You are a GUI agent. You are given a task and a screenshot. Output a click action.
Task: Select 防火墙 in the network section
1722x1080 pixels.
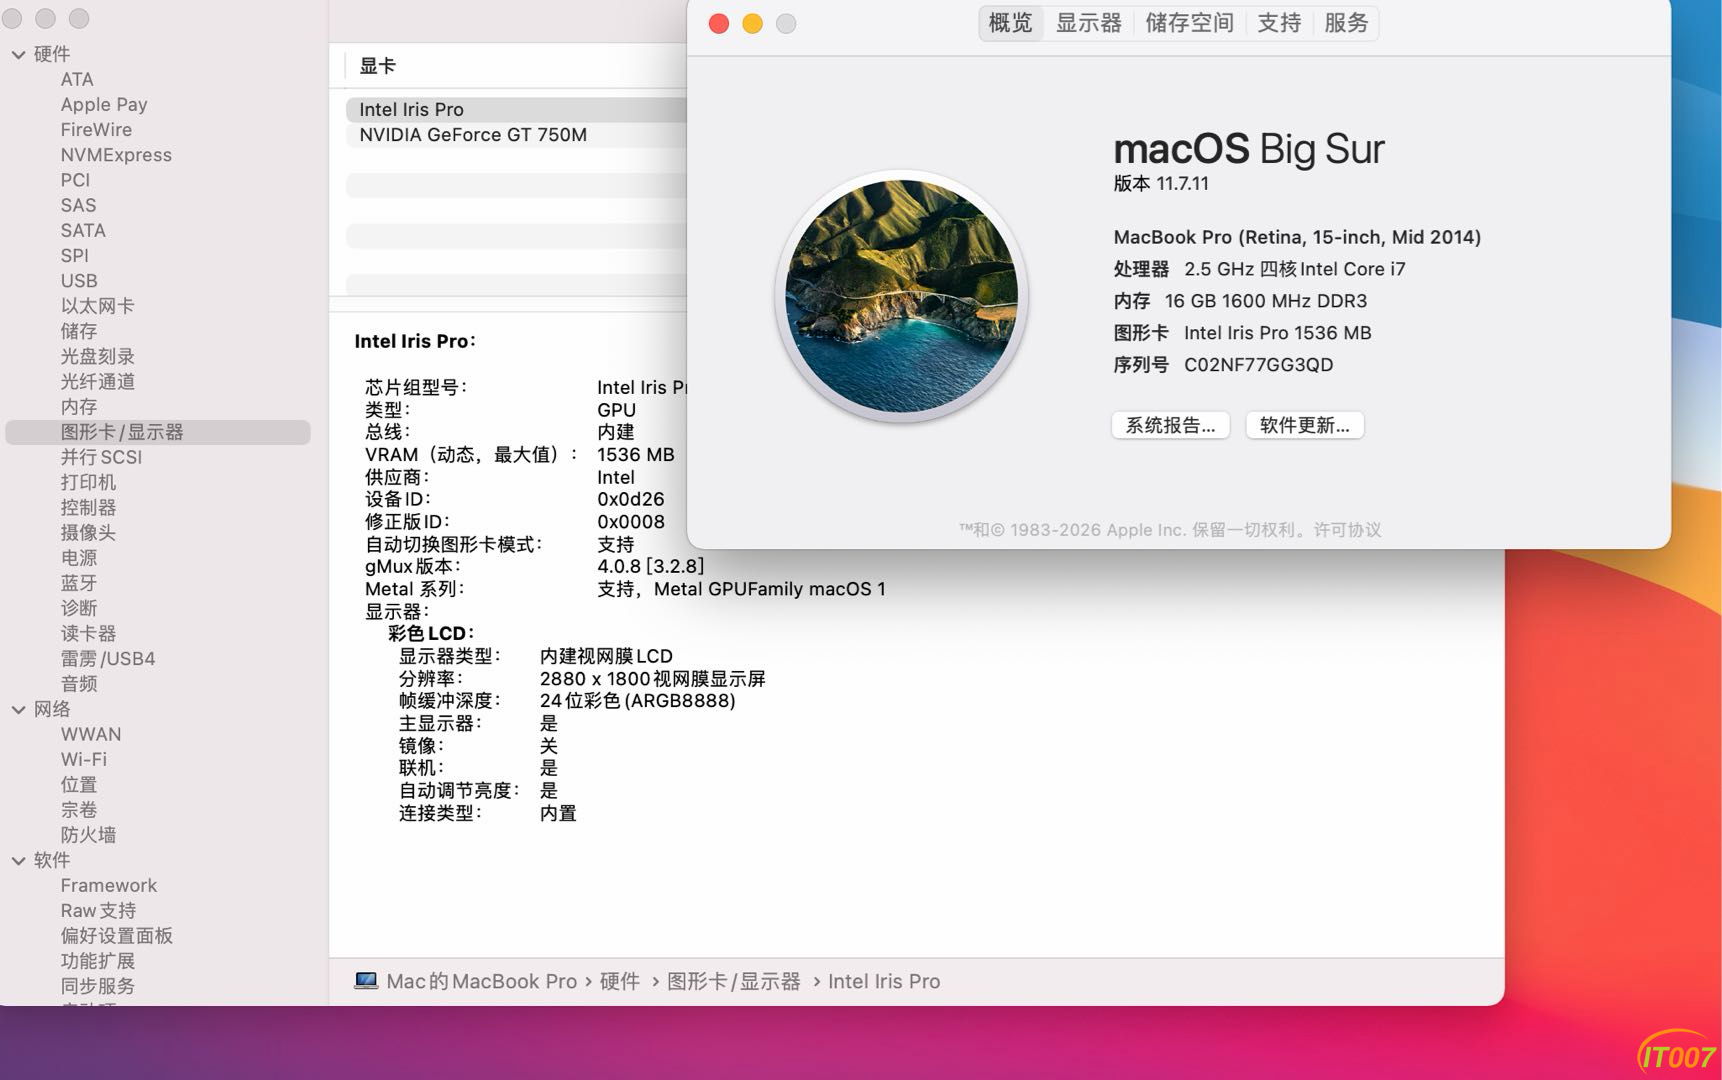88,835
